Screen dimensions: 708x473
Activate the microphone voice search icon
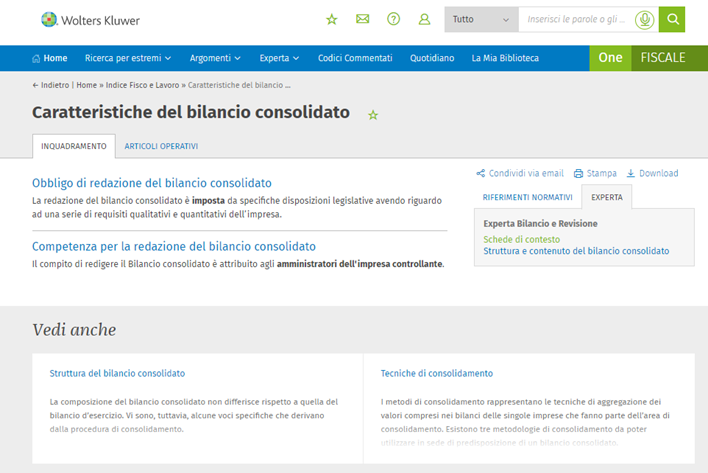tap(645, 19)
